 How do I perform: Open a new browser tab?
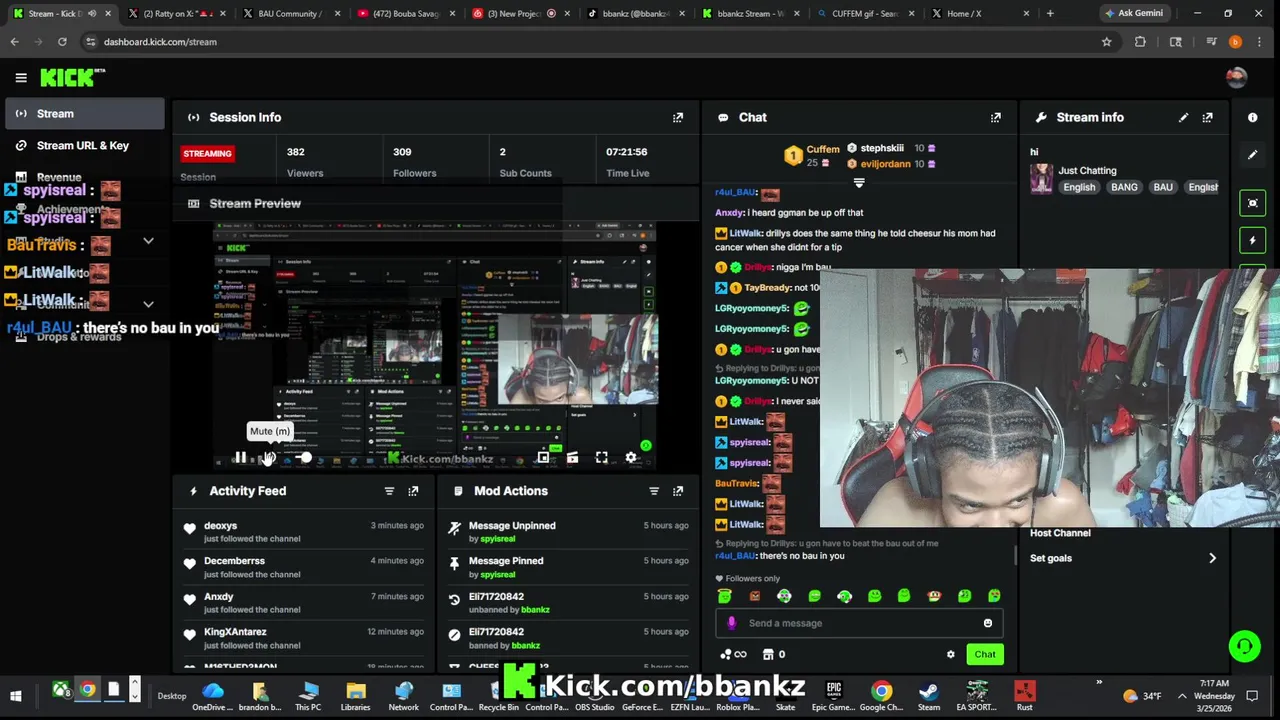coord(1050,13)
